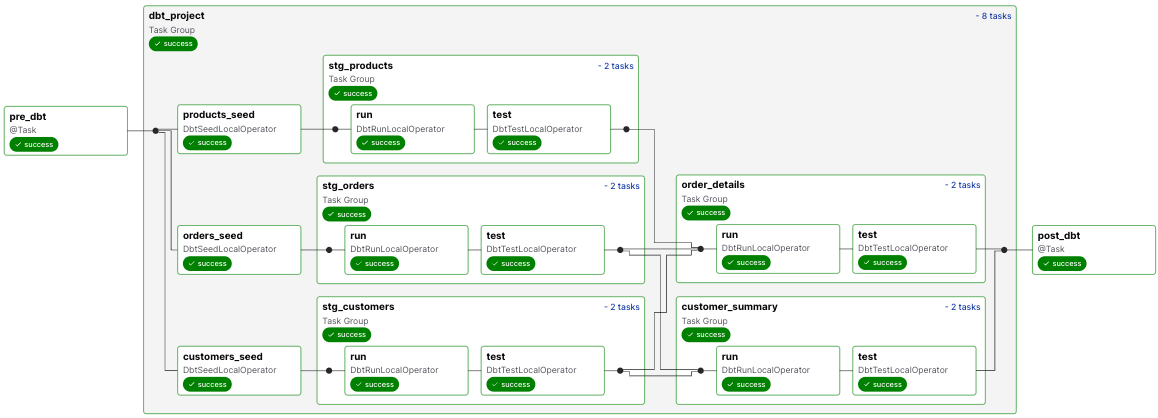The image size is (1158, 418).
Task: Open the orders_seed task node
Action: [239, 250]
